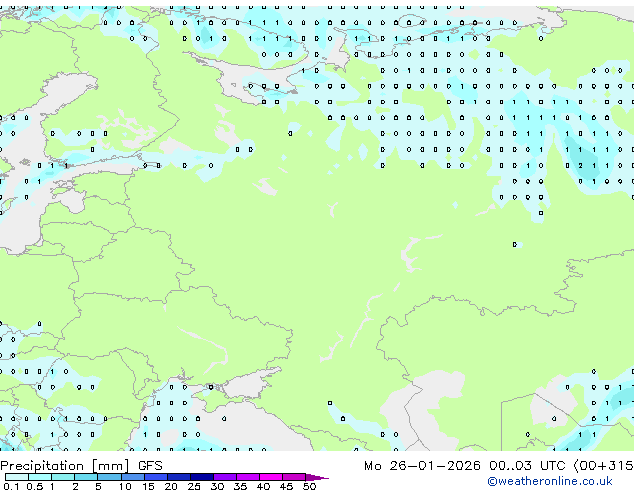Click the '35' legend scale label
The image size is (634, 490).
tap(240, 486)
